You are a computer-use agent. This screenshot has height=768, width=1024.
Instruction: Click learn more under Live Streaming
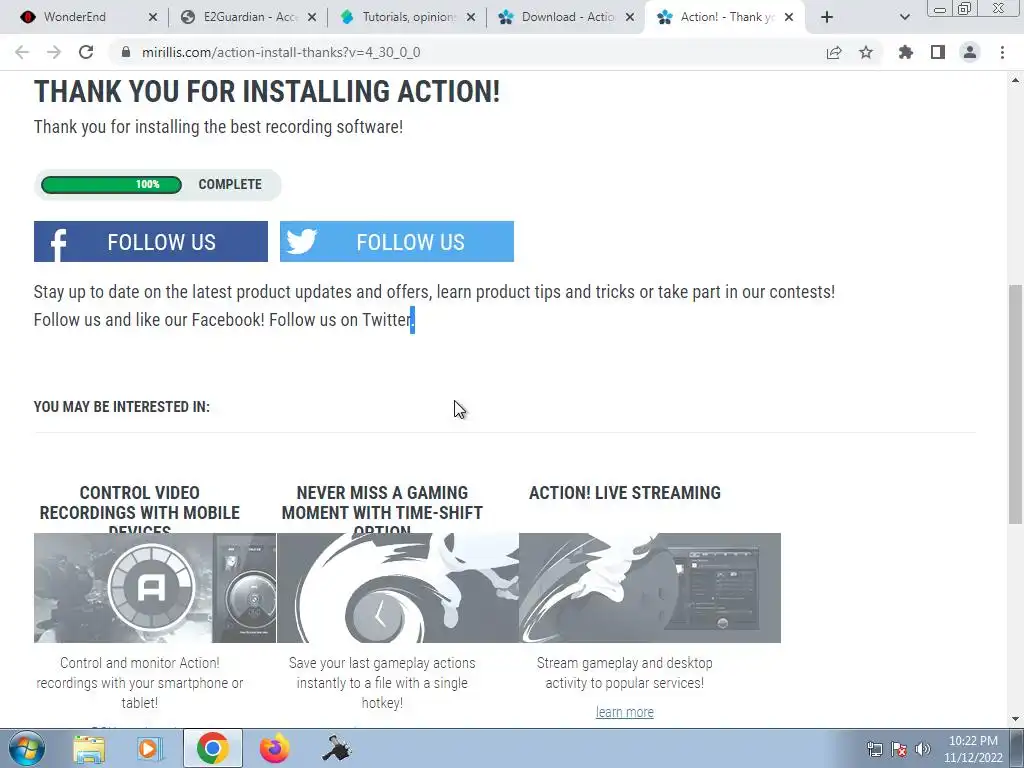click(x=625, y=712)
